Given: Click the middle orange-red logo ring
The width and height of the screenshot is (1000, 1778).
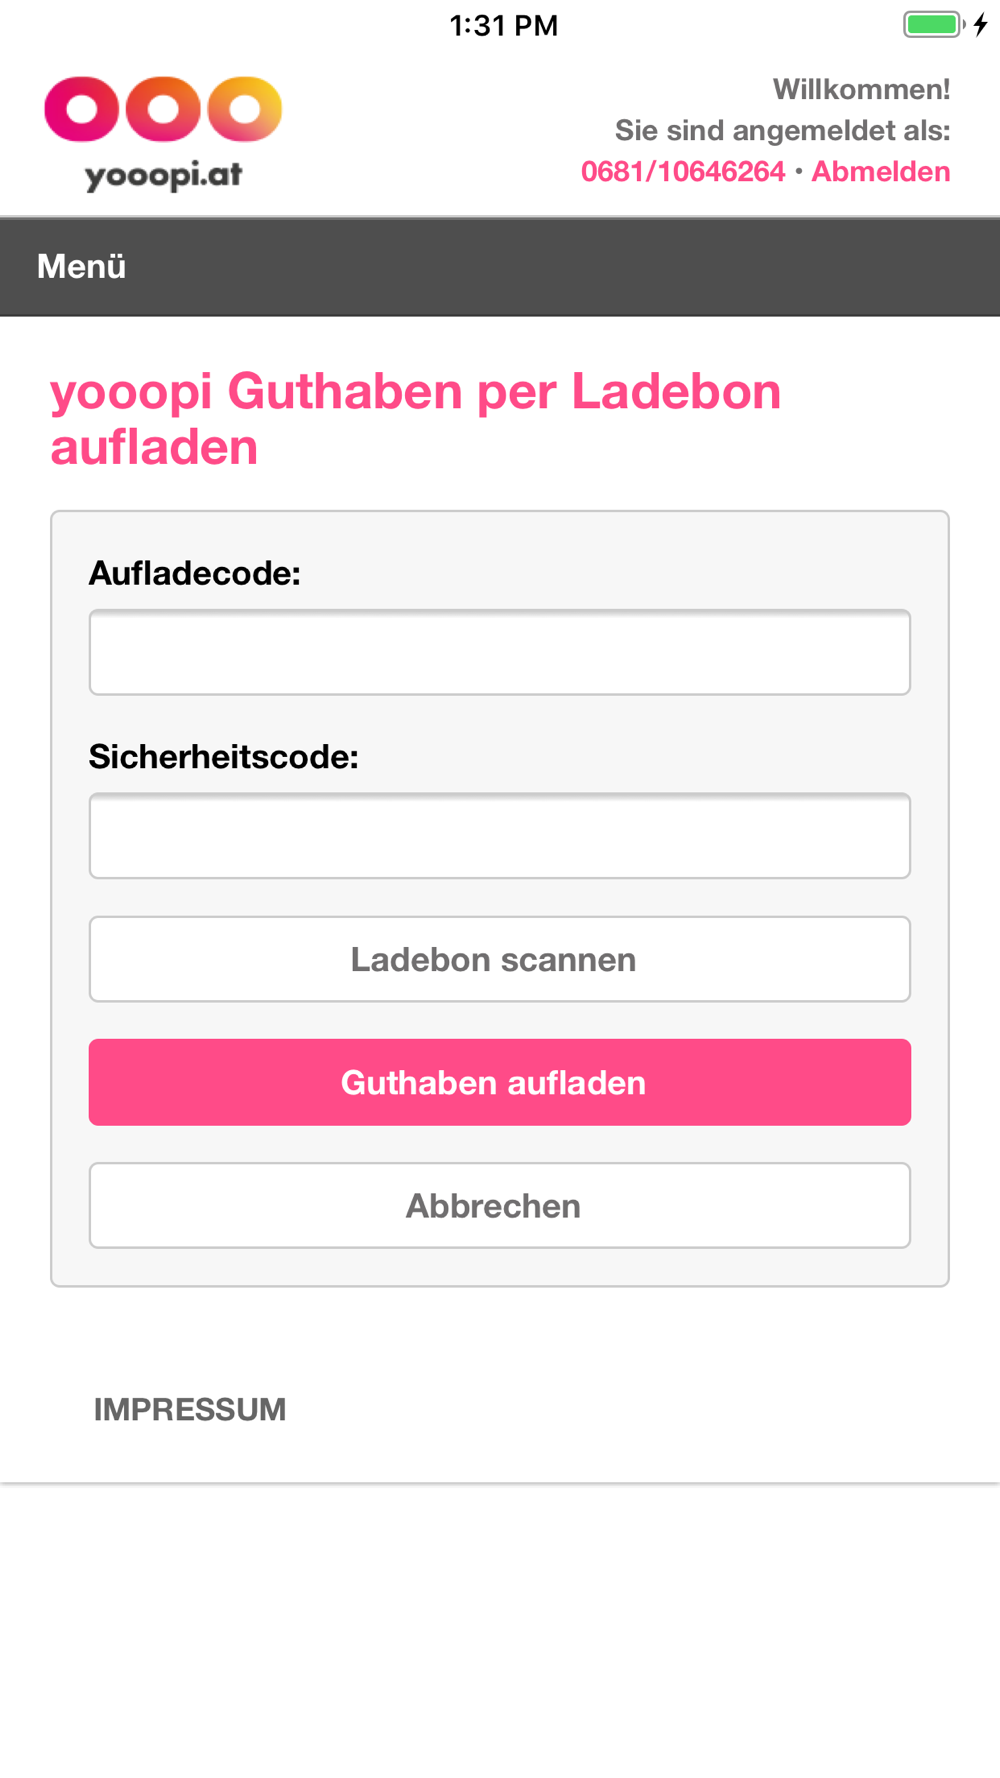Looking at the screenshot, I should click(x=163, y=109).
